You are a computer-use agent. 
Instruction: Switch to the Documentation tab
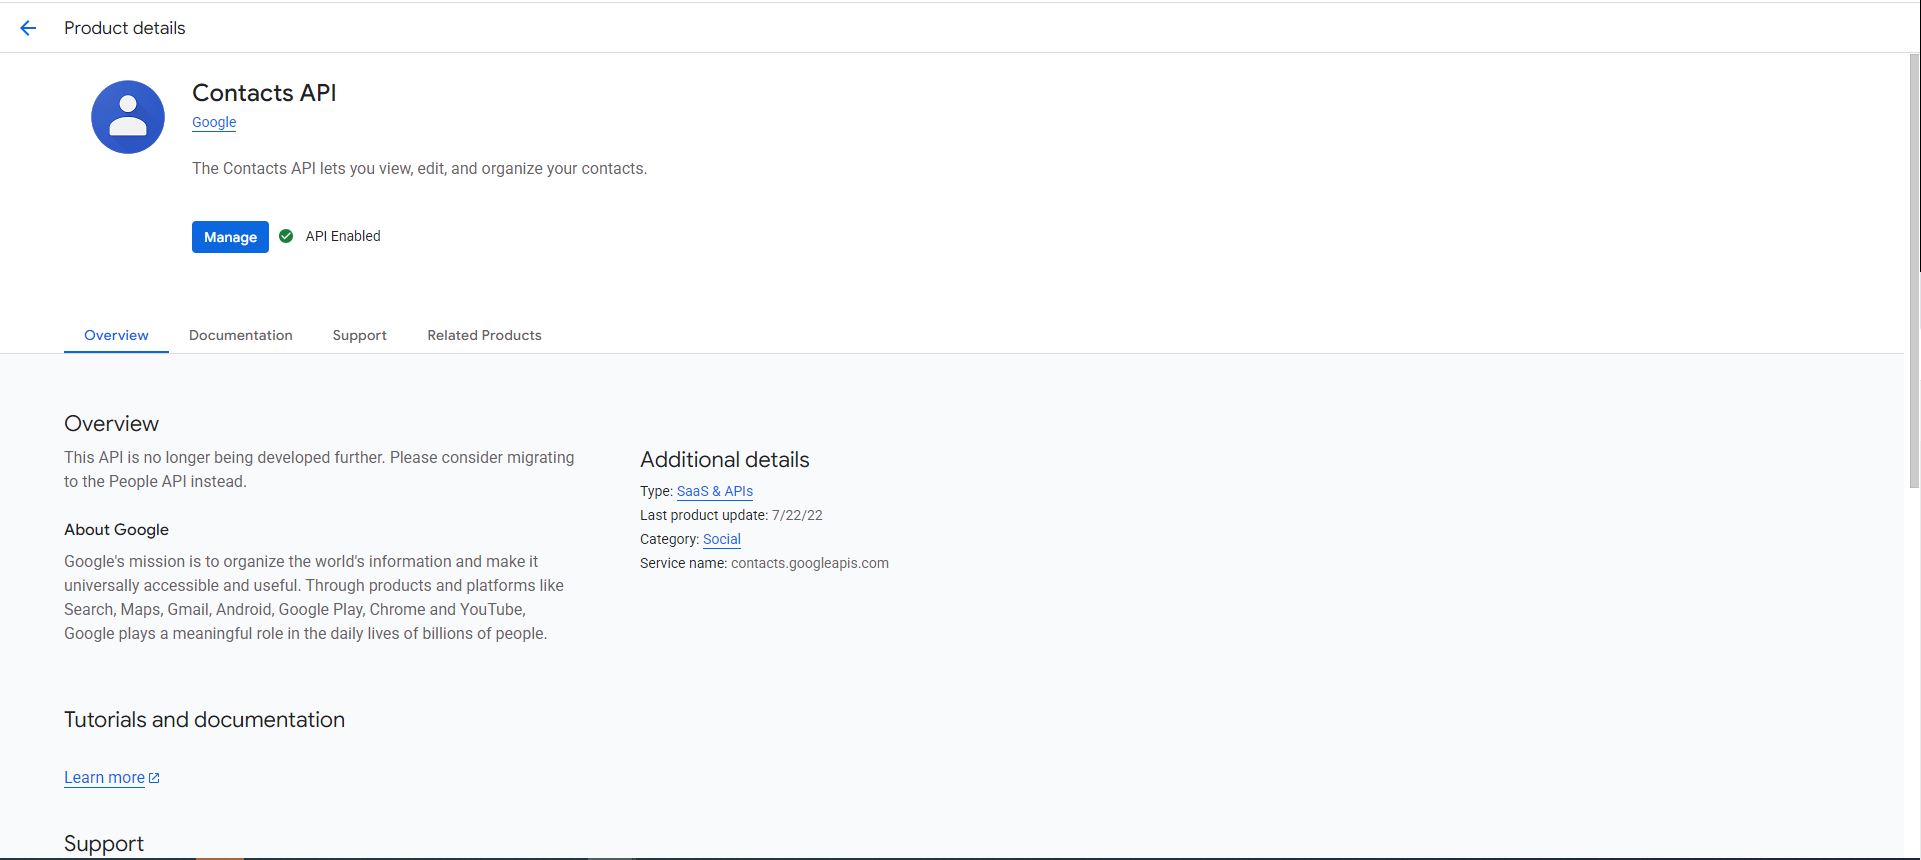click(240, 335)
